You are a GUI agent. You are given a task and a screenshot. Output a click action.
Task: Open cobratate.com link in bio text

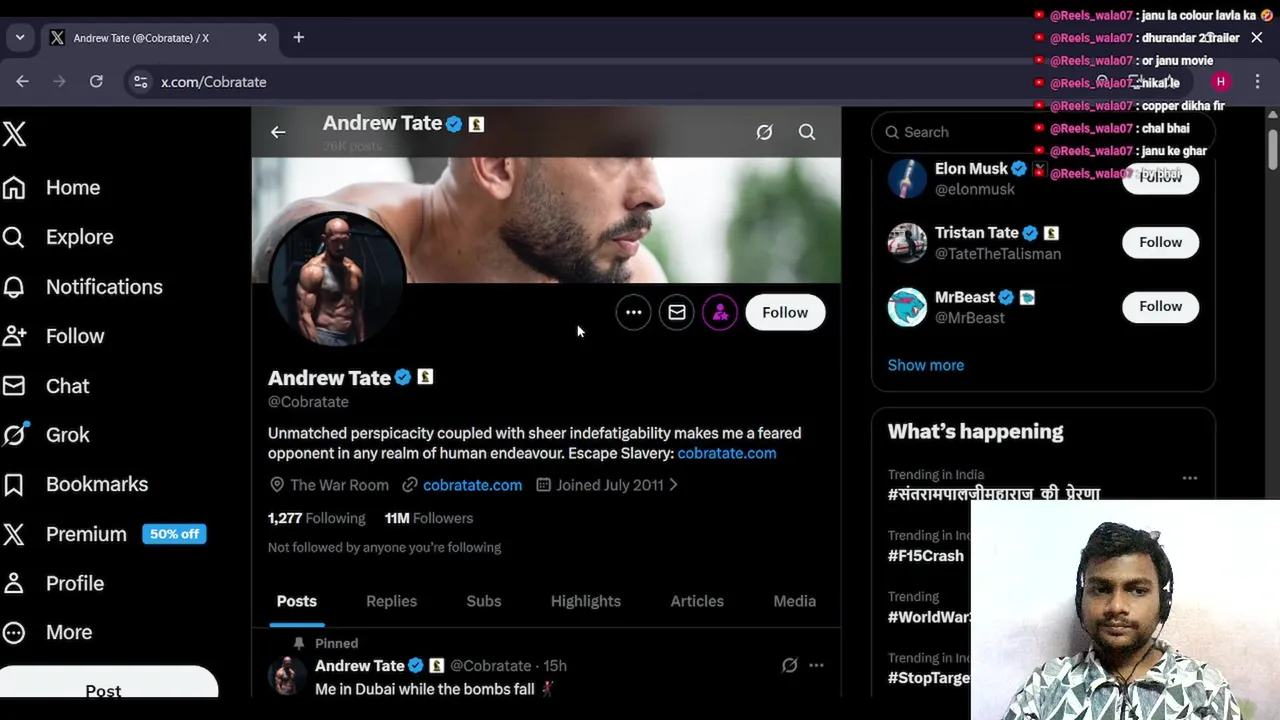pyautogui.click(x=727, y=453)
